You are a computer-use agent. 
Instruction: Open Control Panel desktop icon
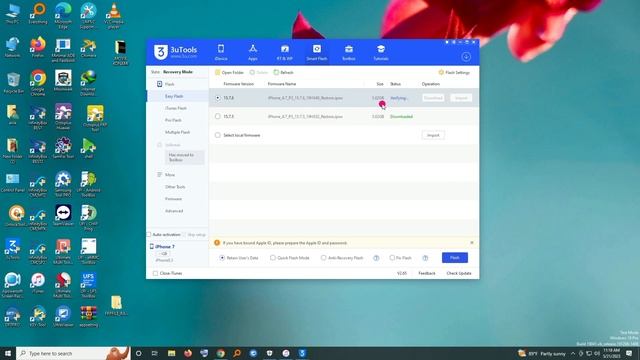coord(13,182)
